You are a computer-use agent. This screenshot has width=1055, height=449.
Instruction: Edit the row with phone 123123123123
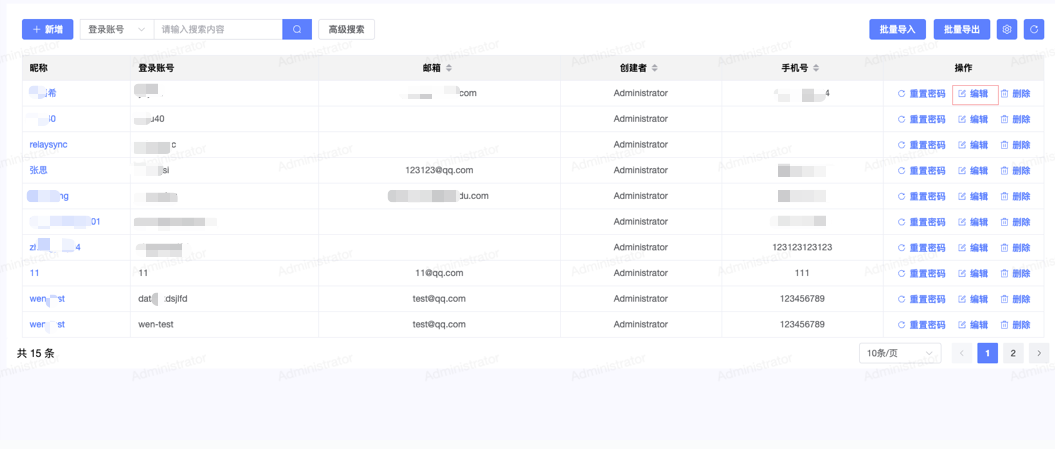[x=973, y=248]
